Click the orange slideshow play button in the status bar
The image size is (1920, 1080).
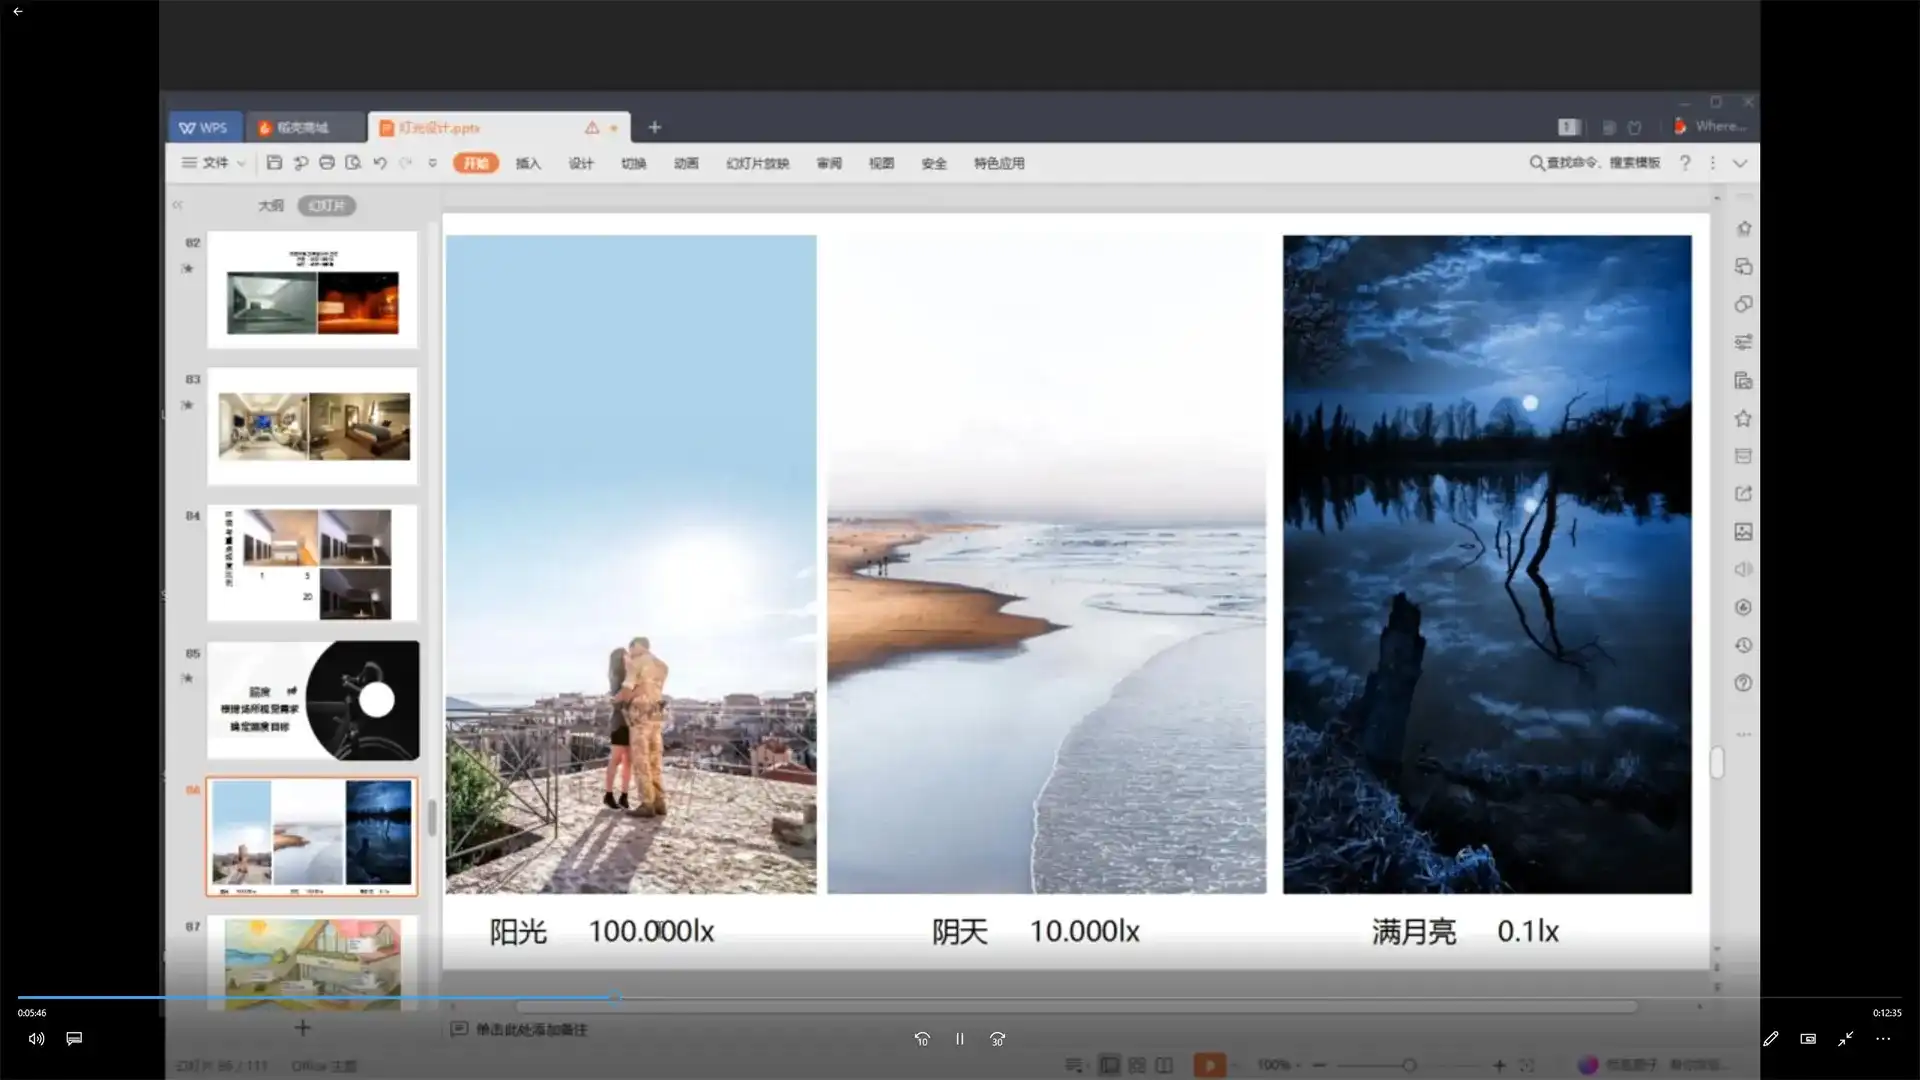pos(1209,1065)
